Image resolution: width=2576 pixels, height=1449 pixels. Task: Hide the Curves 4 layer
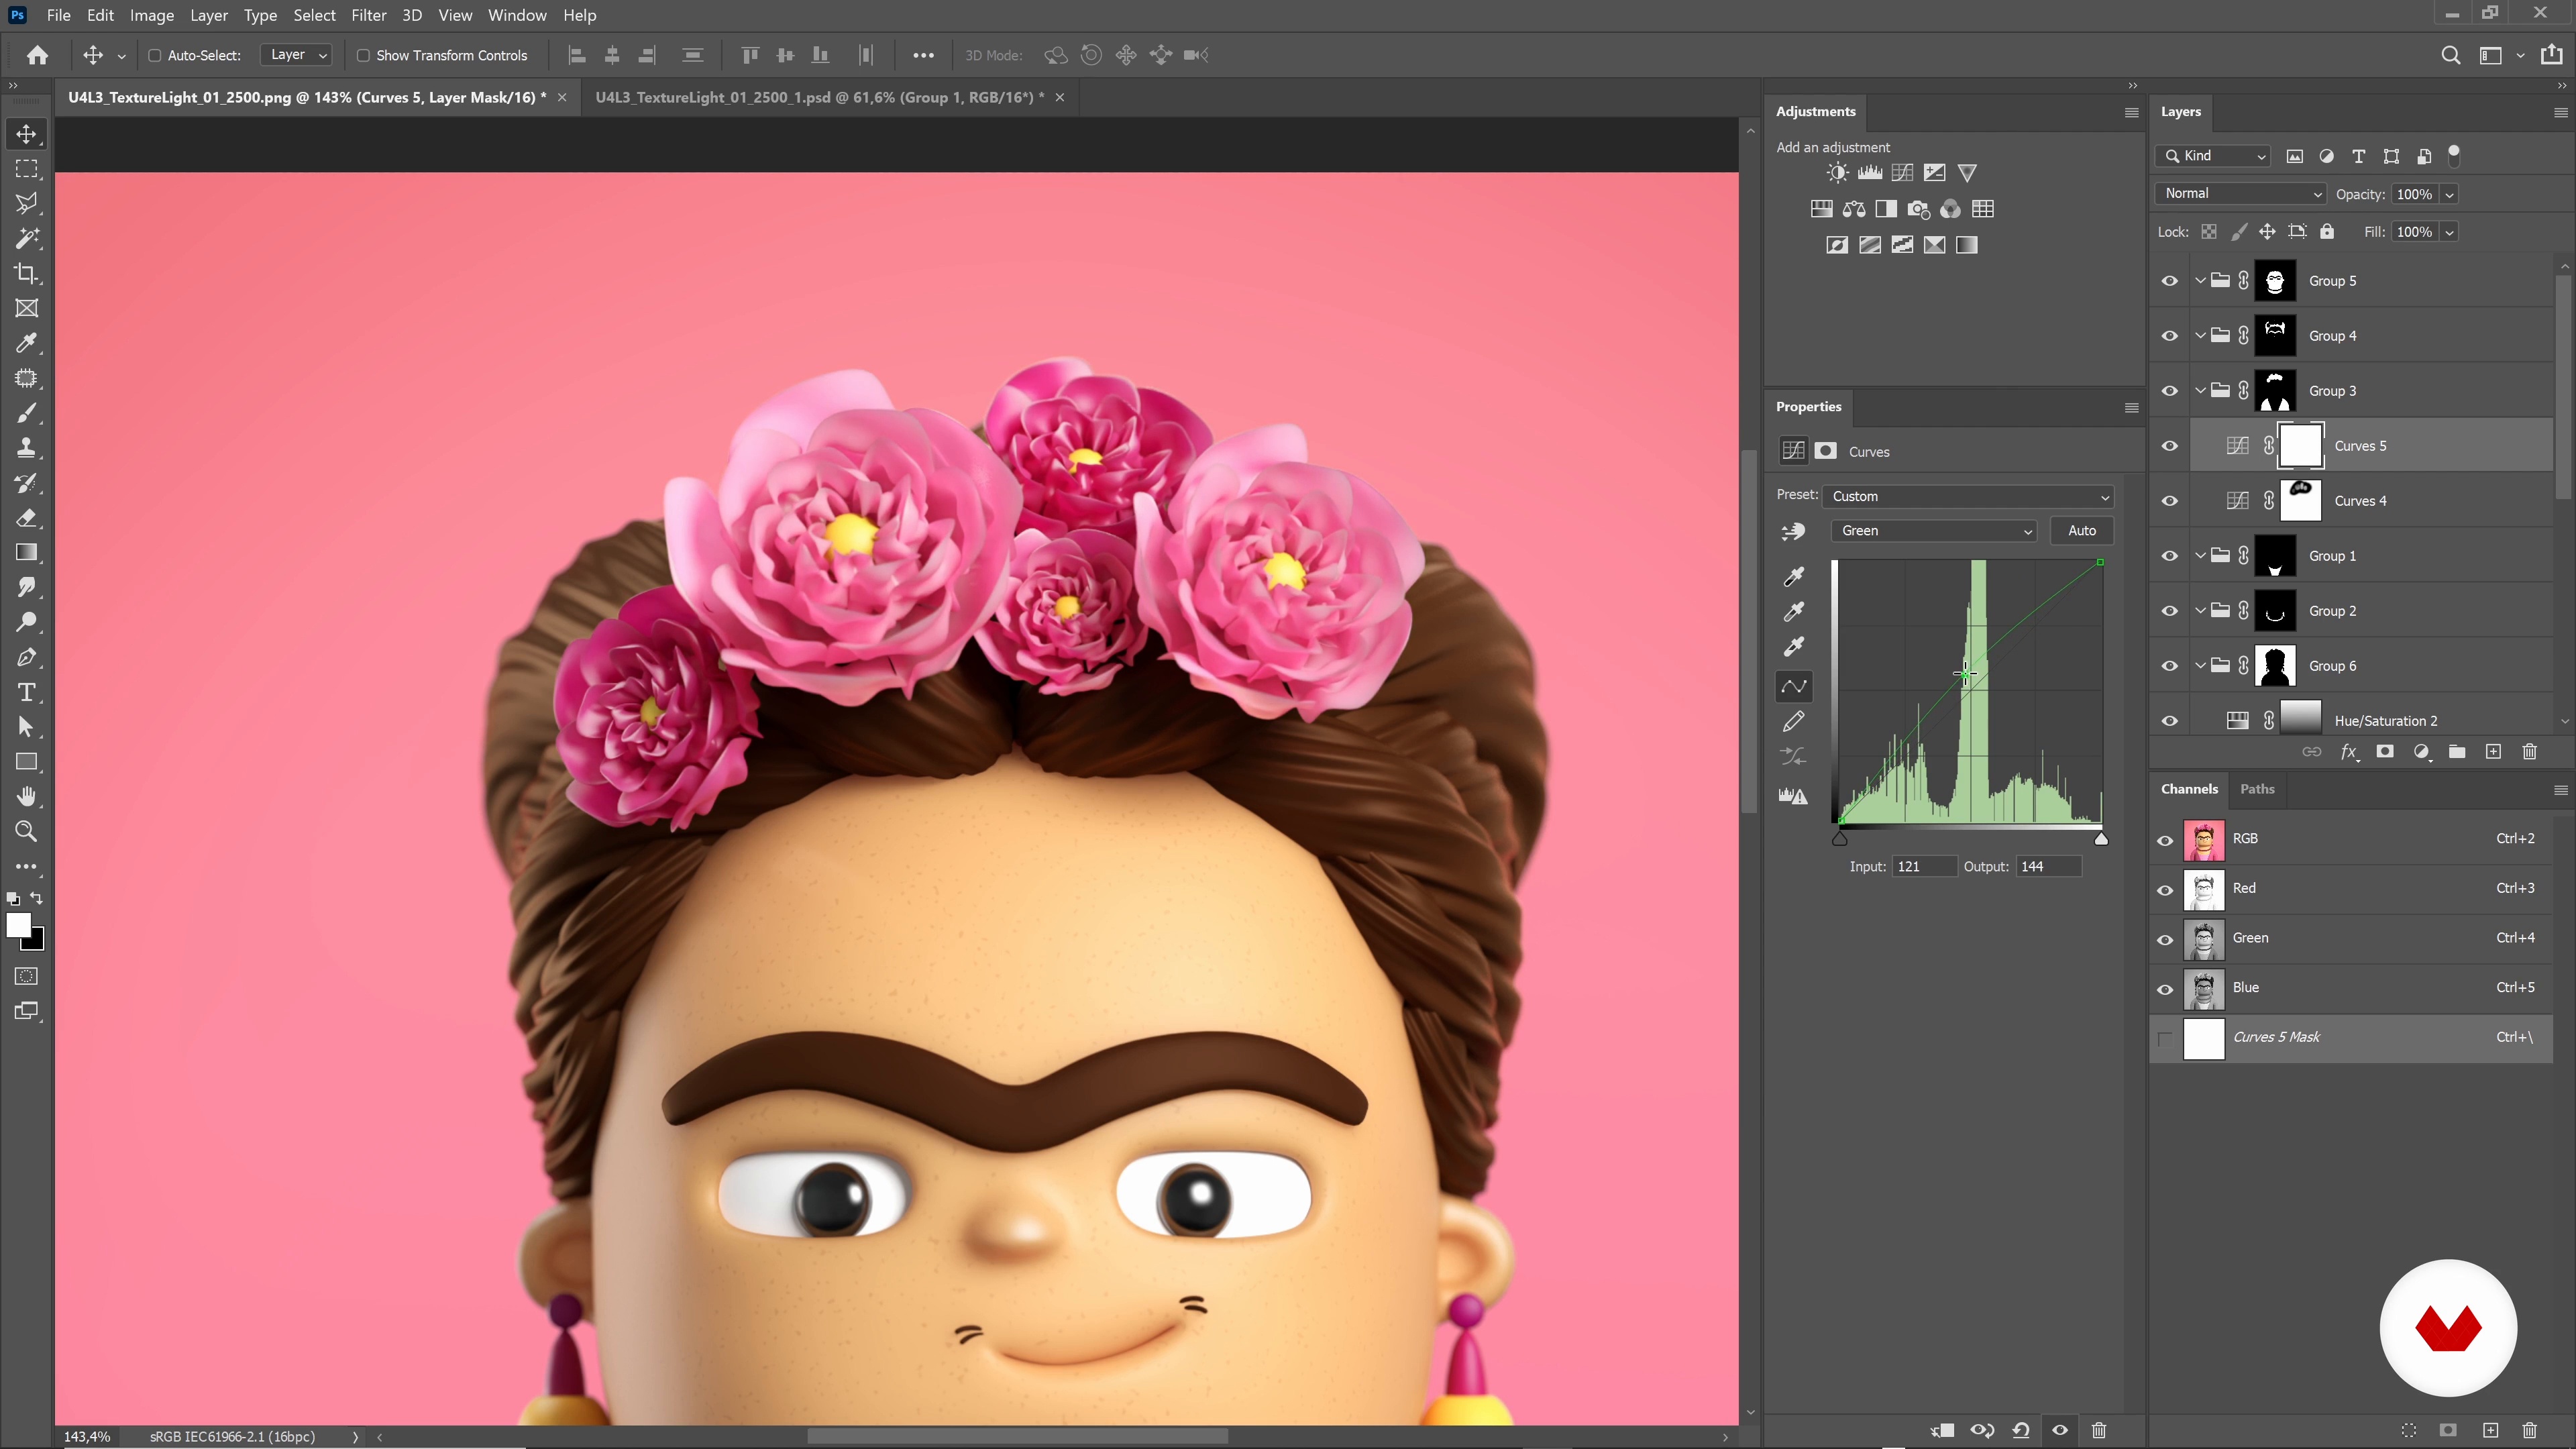click(2169, 501)
